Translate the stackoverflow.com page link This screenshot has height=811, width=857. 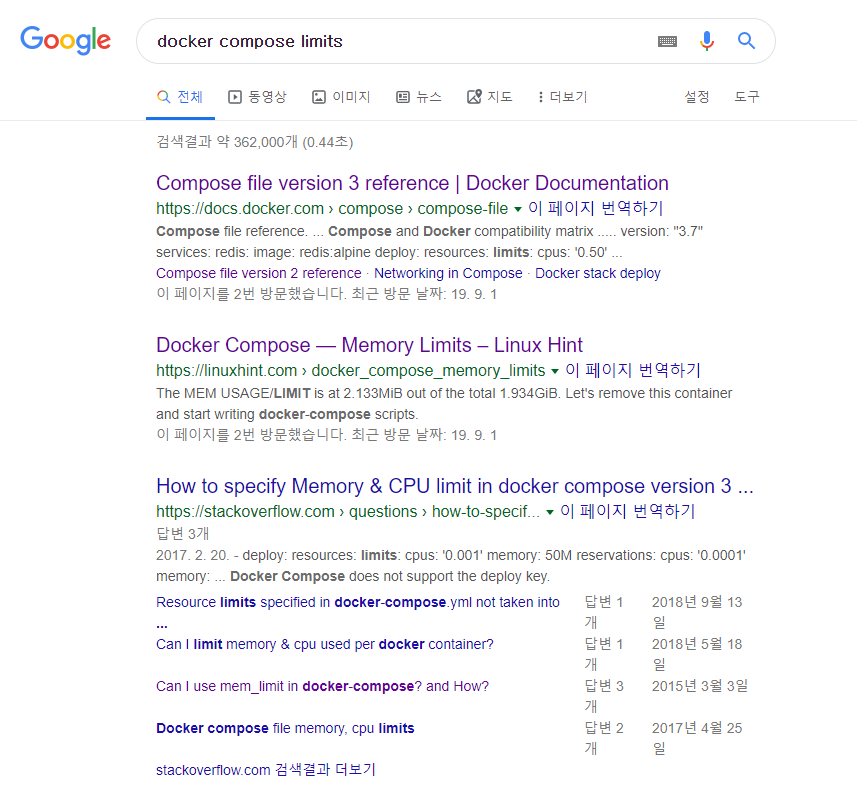coord(628,511)
